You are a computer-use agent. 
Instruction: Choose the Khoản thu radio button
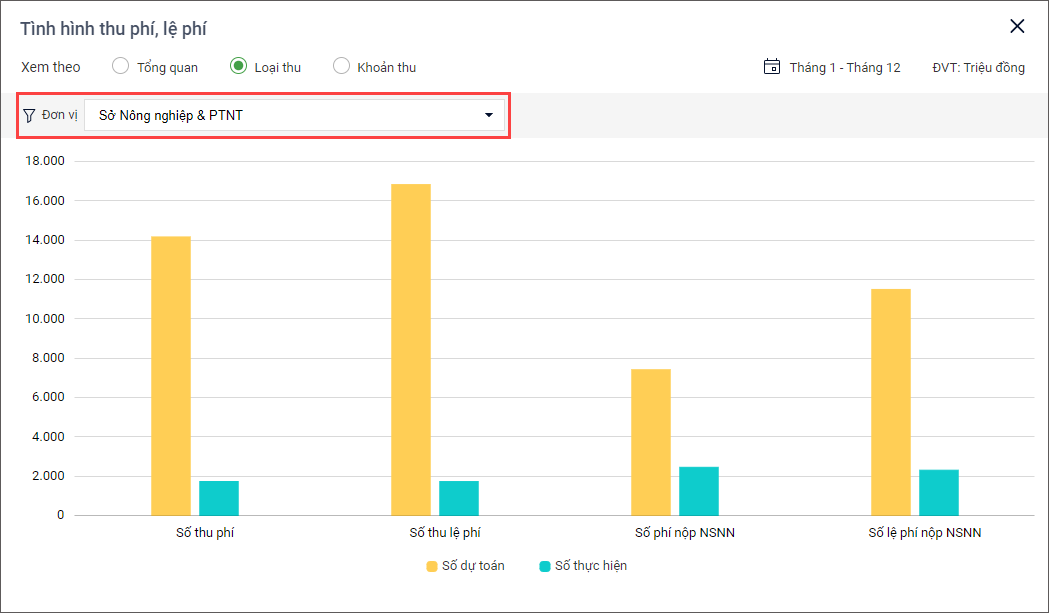341,67
